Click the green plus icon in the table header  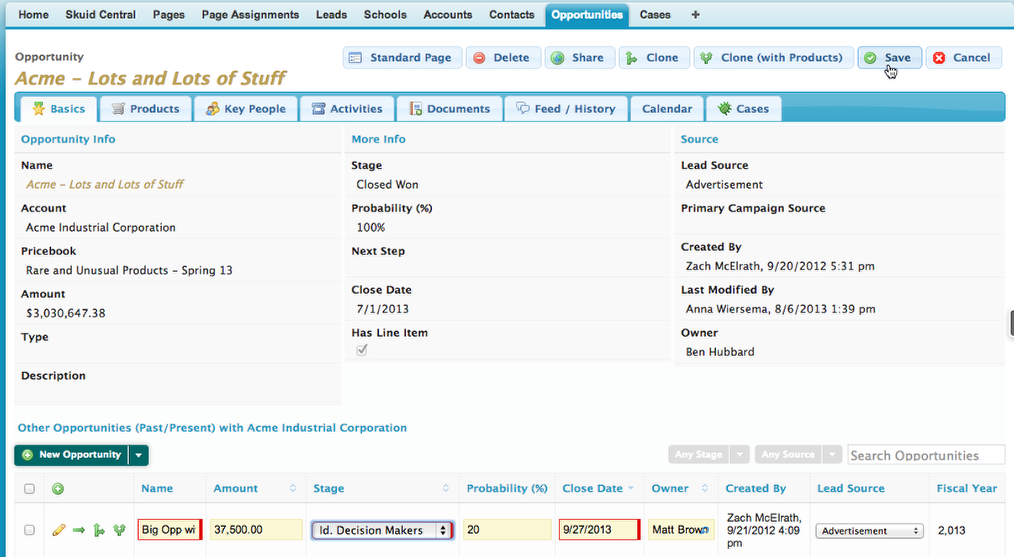pyautogui.click(x=58, y=489)
